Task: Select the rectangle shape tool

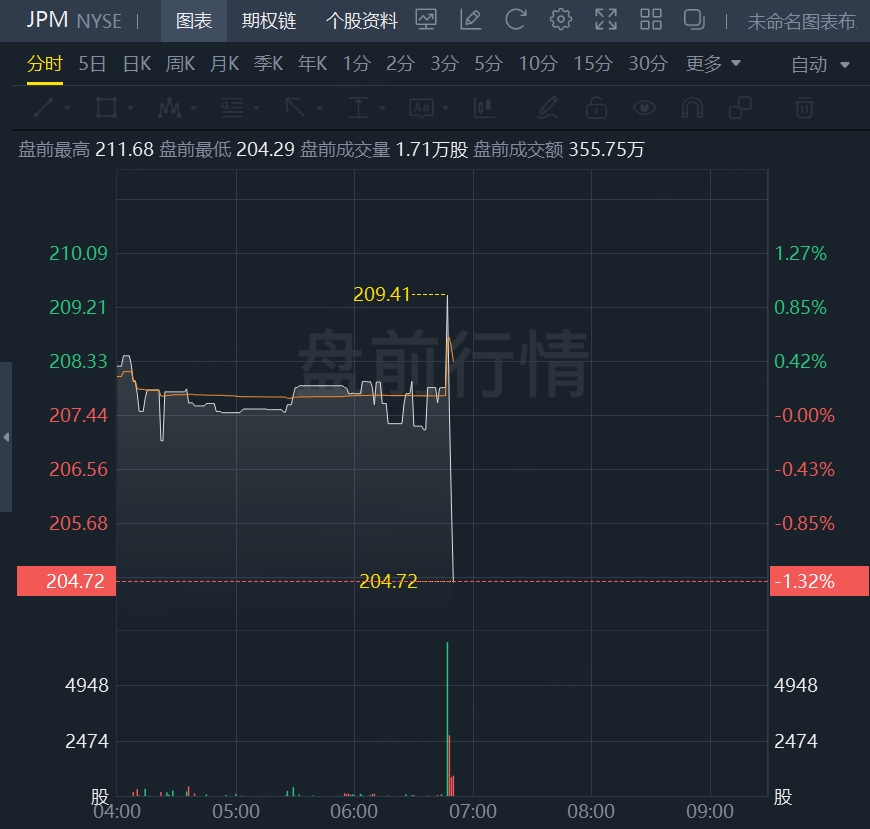Action: 106,108
